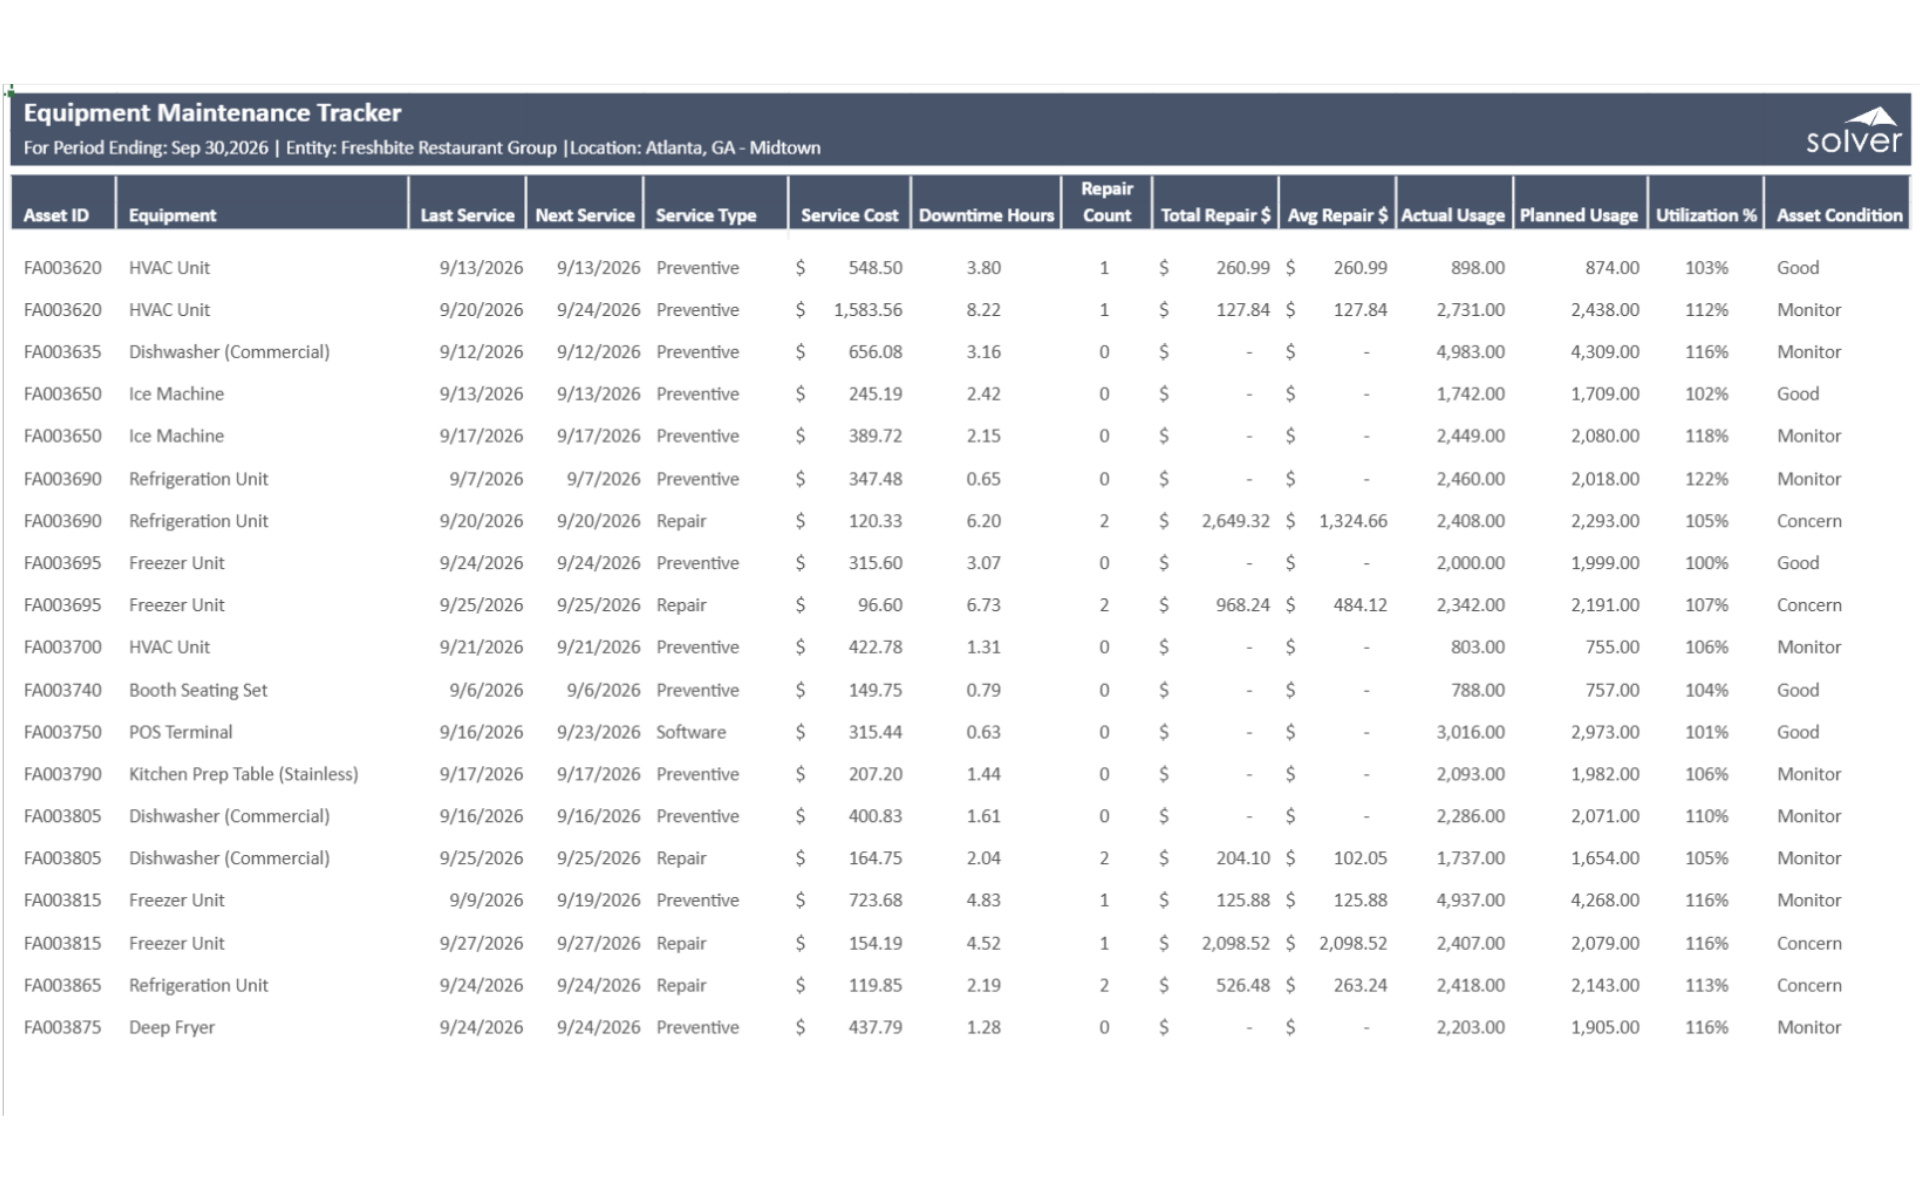Click the Asset Condition column header
Viewport: 1920px width, 1200px height.
coord(1839,215)
